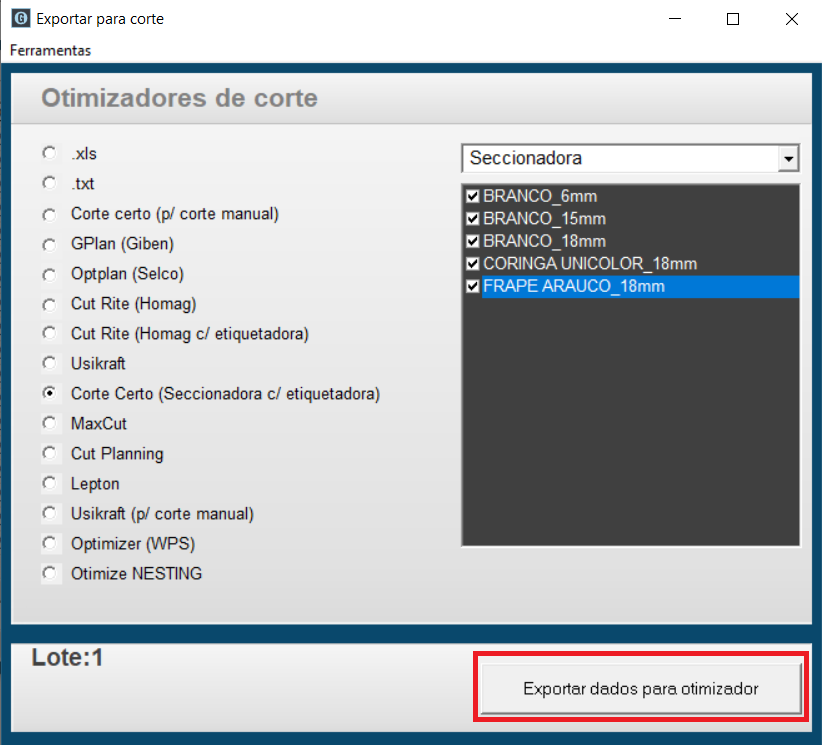
Task: Pick the Usikraft optimizer option
Action: tap(50, 363)
